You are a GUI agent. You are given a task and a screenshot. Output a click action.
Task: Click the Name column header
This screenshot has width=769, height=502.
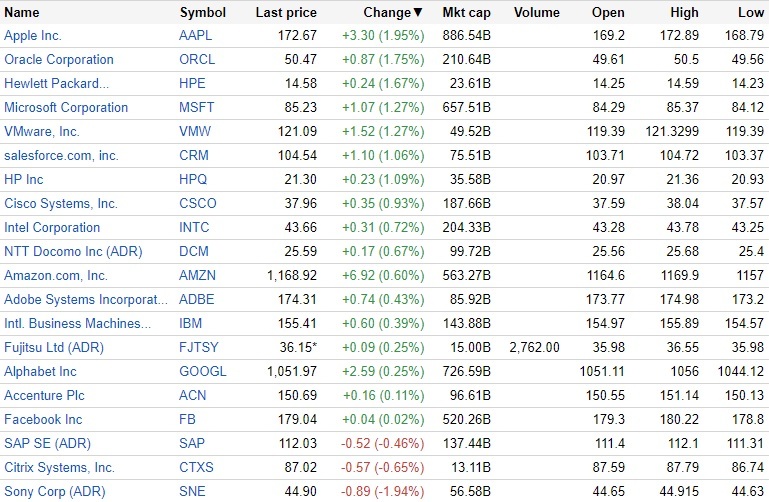point(22,13)
